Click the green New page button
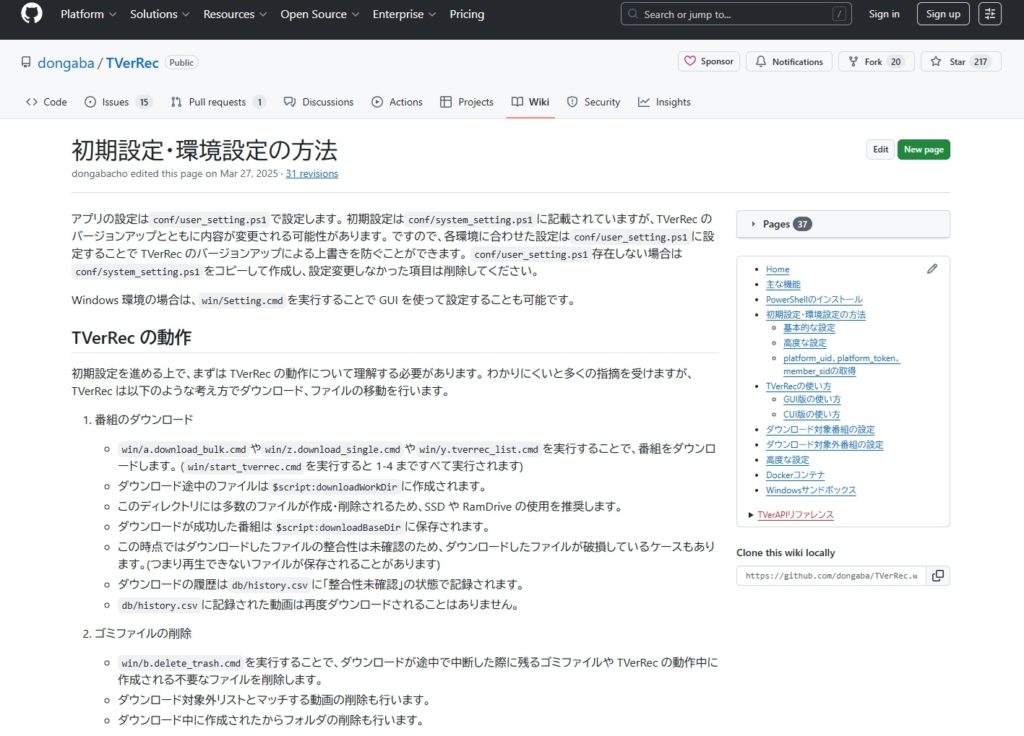This screenshot has width=1024, height=736. pos(923,149)
